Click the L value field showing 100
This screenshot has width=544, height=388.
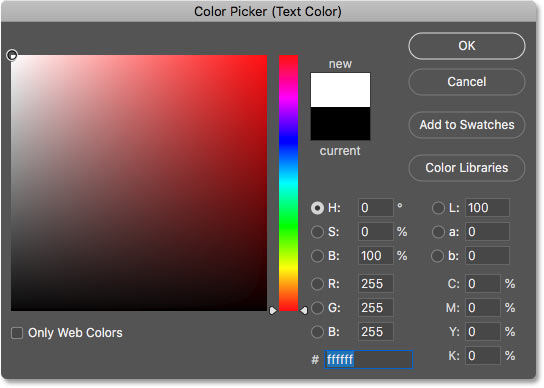click(487, 208)
